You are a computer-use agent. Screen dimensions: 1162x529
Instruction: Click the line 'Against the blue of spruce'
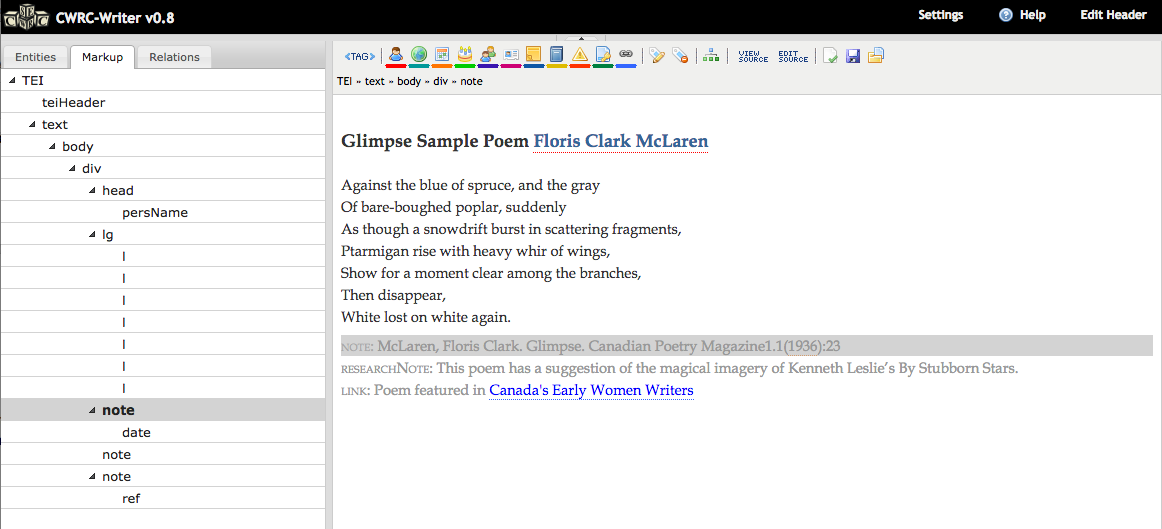pos(471,185)
